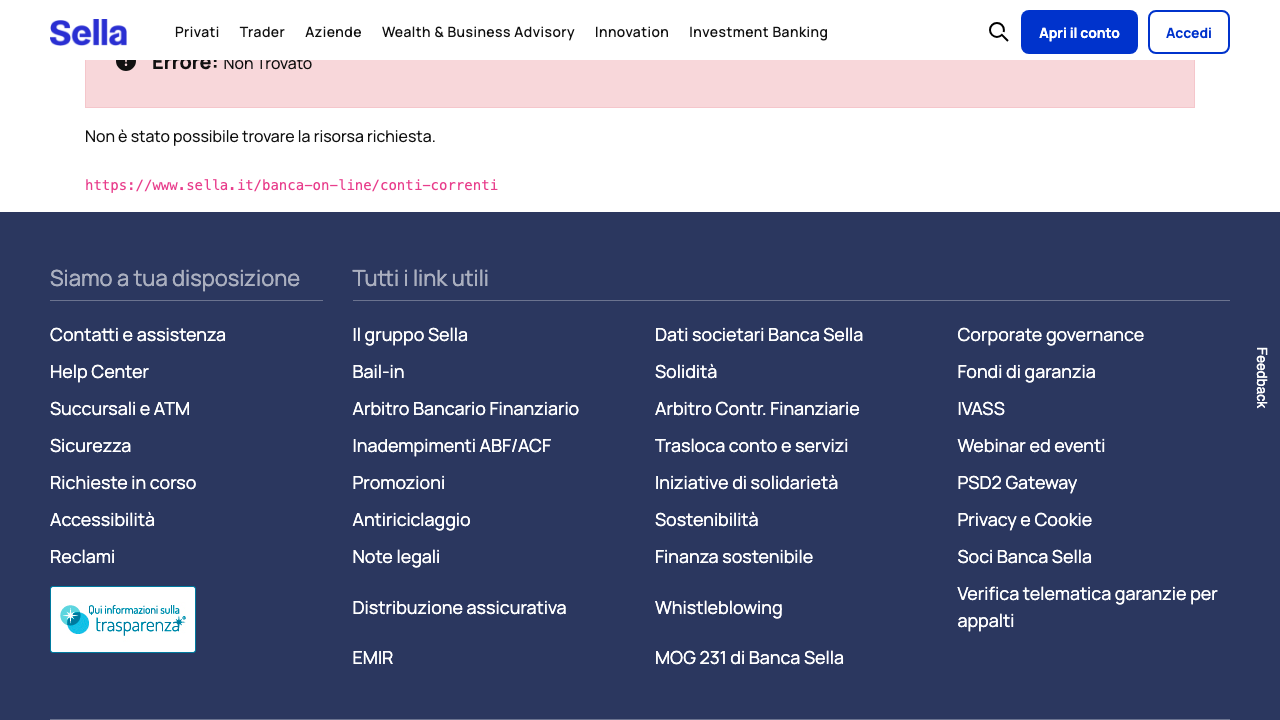
Task: Open Dati societari Banca Sella link
Action: coord(759,334)
